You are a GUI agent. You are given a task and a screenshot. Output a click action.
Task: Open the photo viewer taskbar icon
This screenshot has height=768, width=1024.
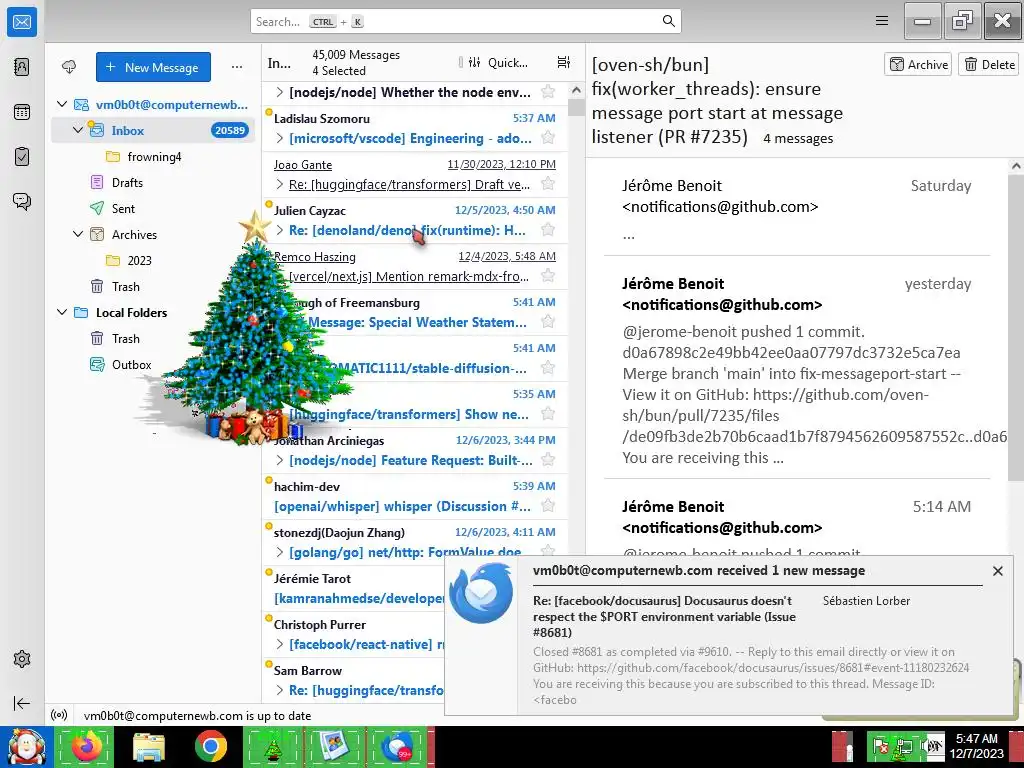pos(335,746)
